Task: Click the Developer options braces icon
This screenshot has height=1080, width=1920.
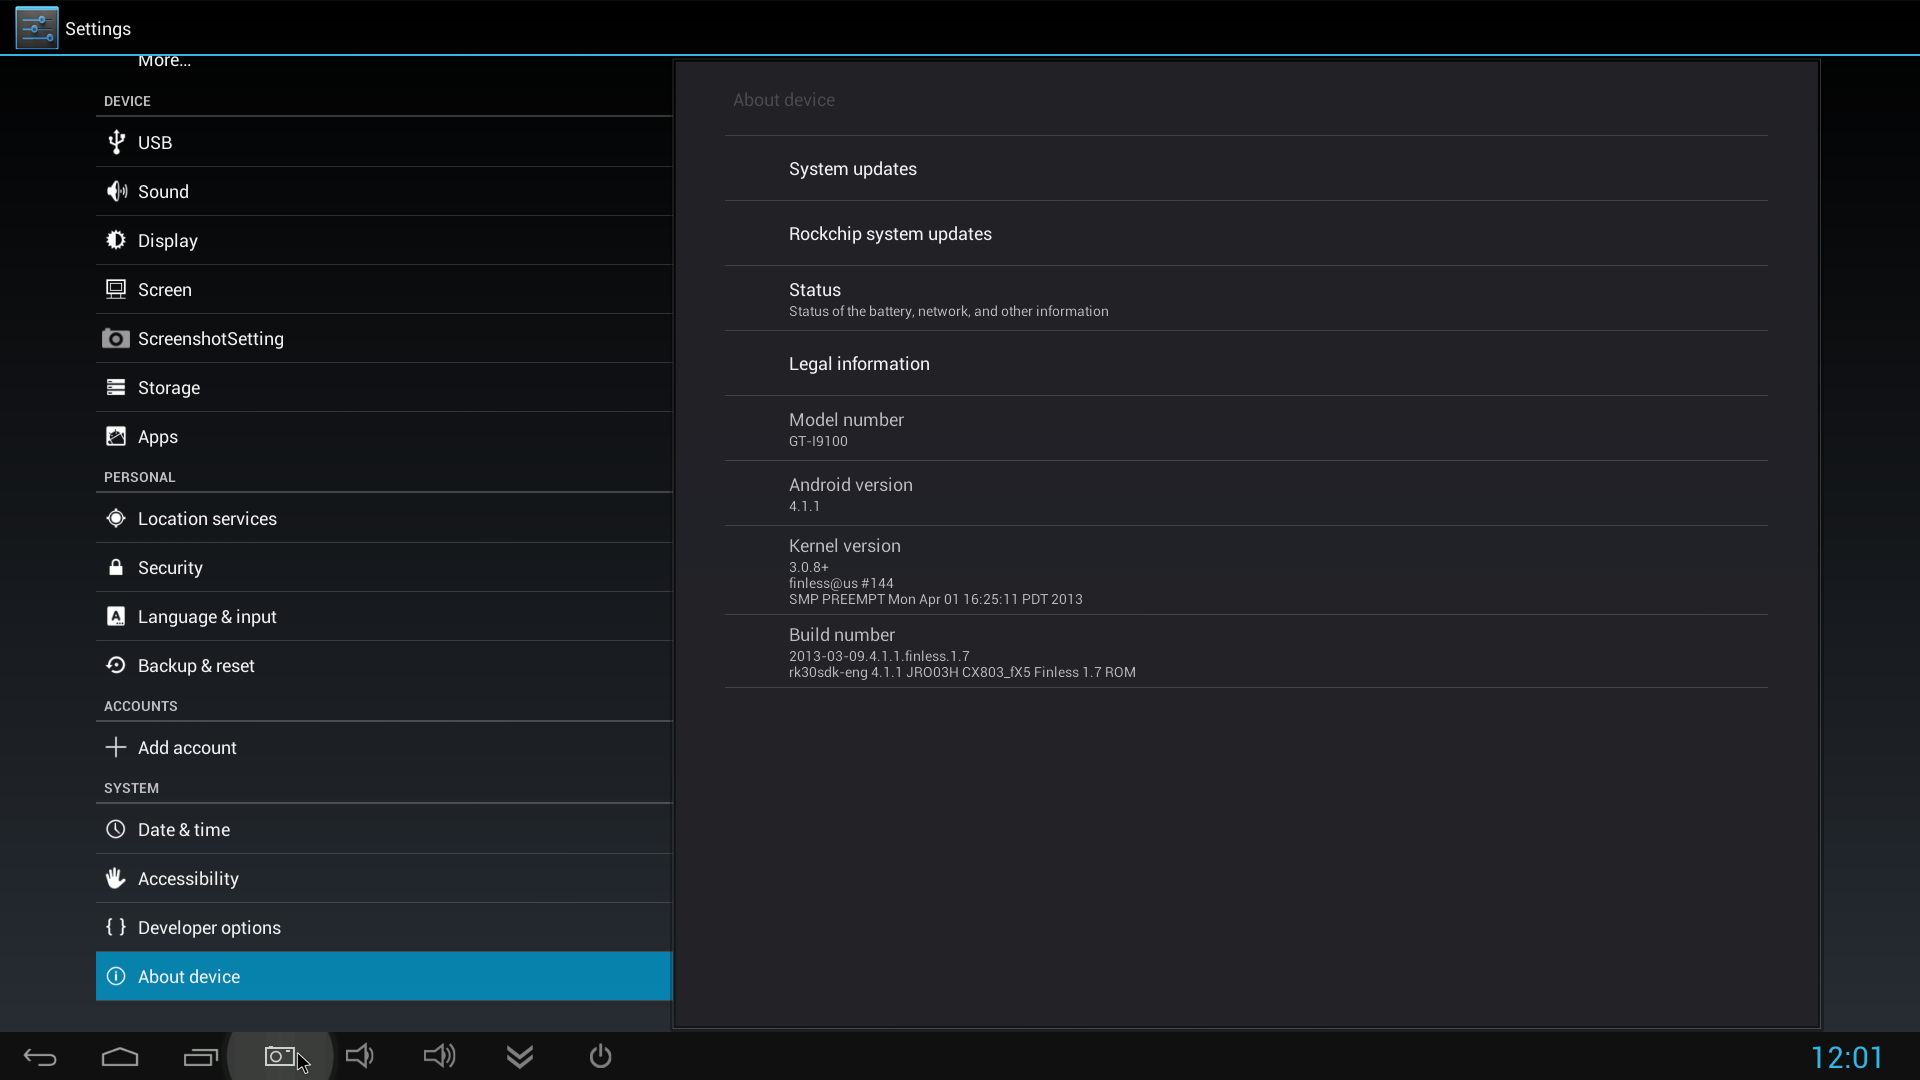Action: tap(116, 927)
